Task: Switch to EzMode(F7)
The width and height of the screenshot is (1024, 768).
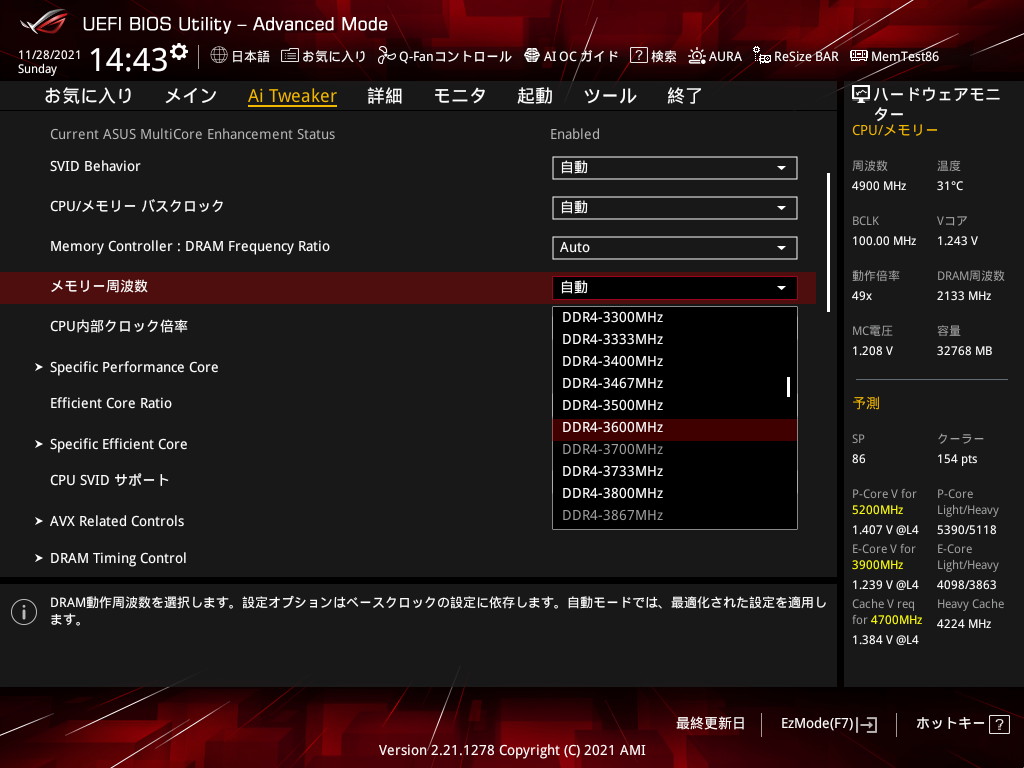Action: [829, 724]
